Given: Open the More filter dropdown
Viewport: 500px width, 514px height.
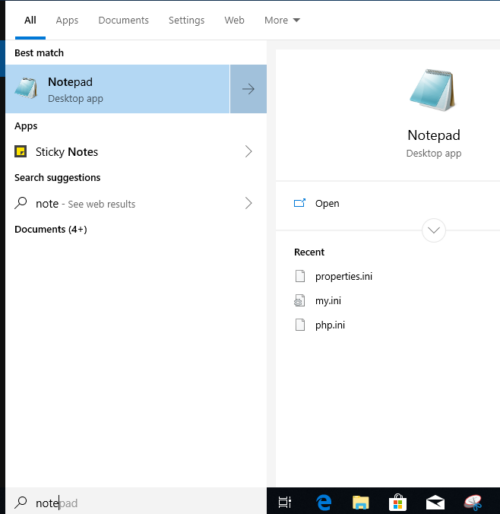Looking at the screenshot, I should pos(282,20).
